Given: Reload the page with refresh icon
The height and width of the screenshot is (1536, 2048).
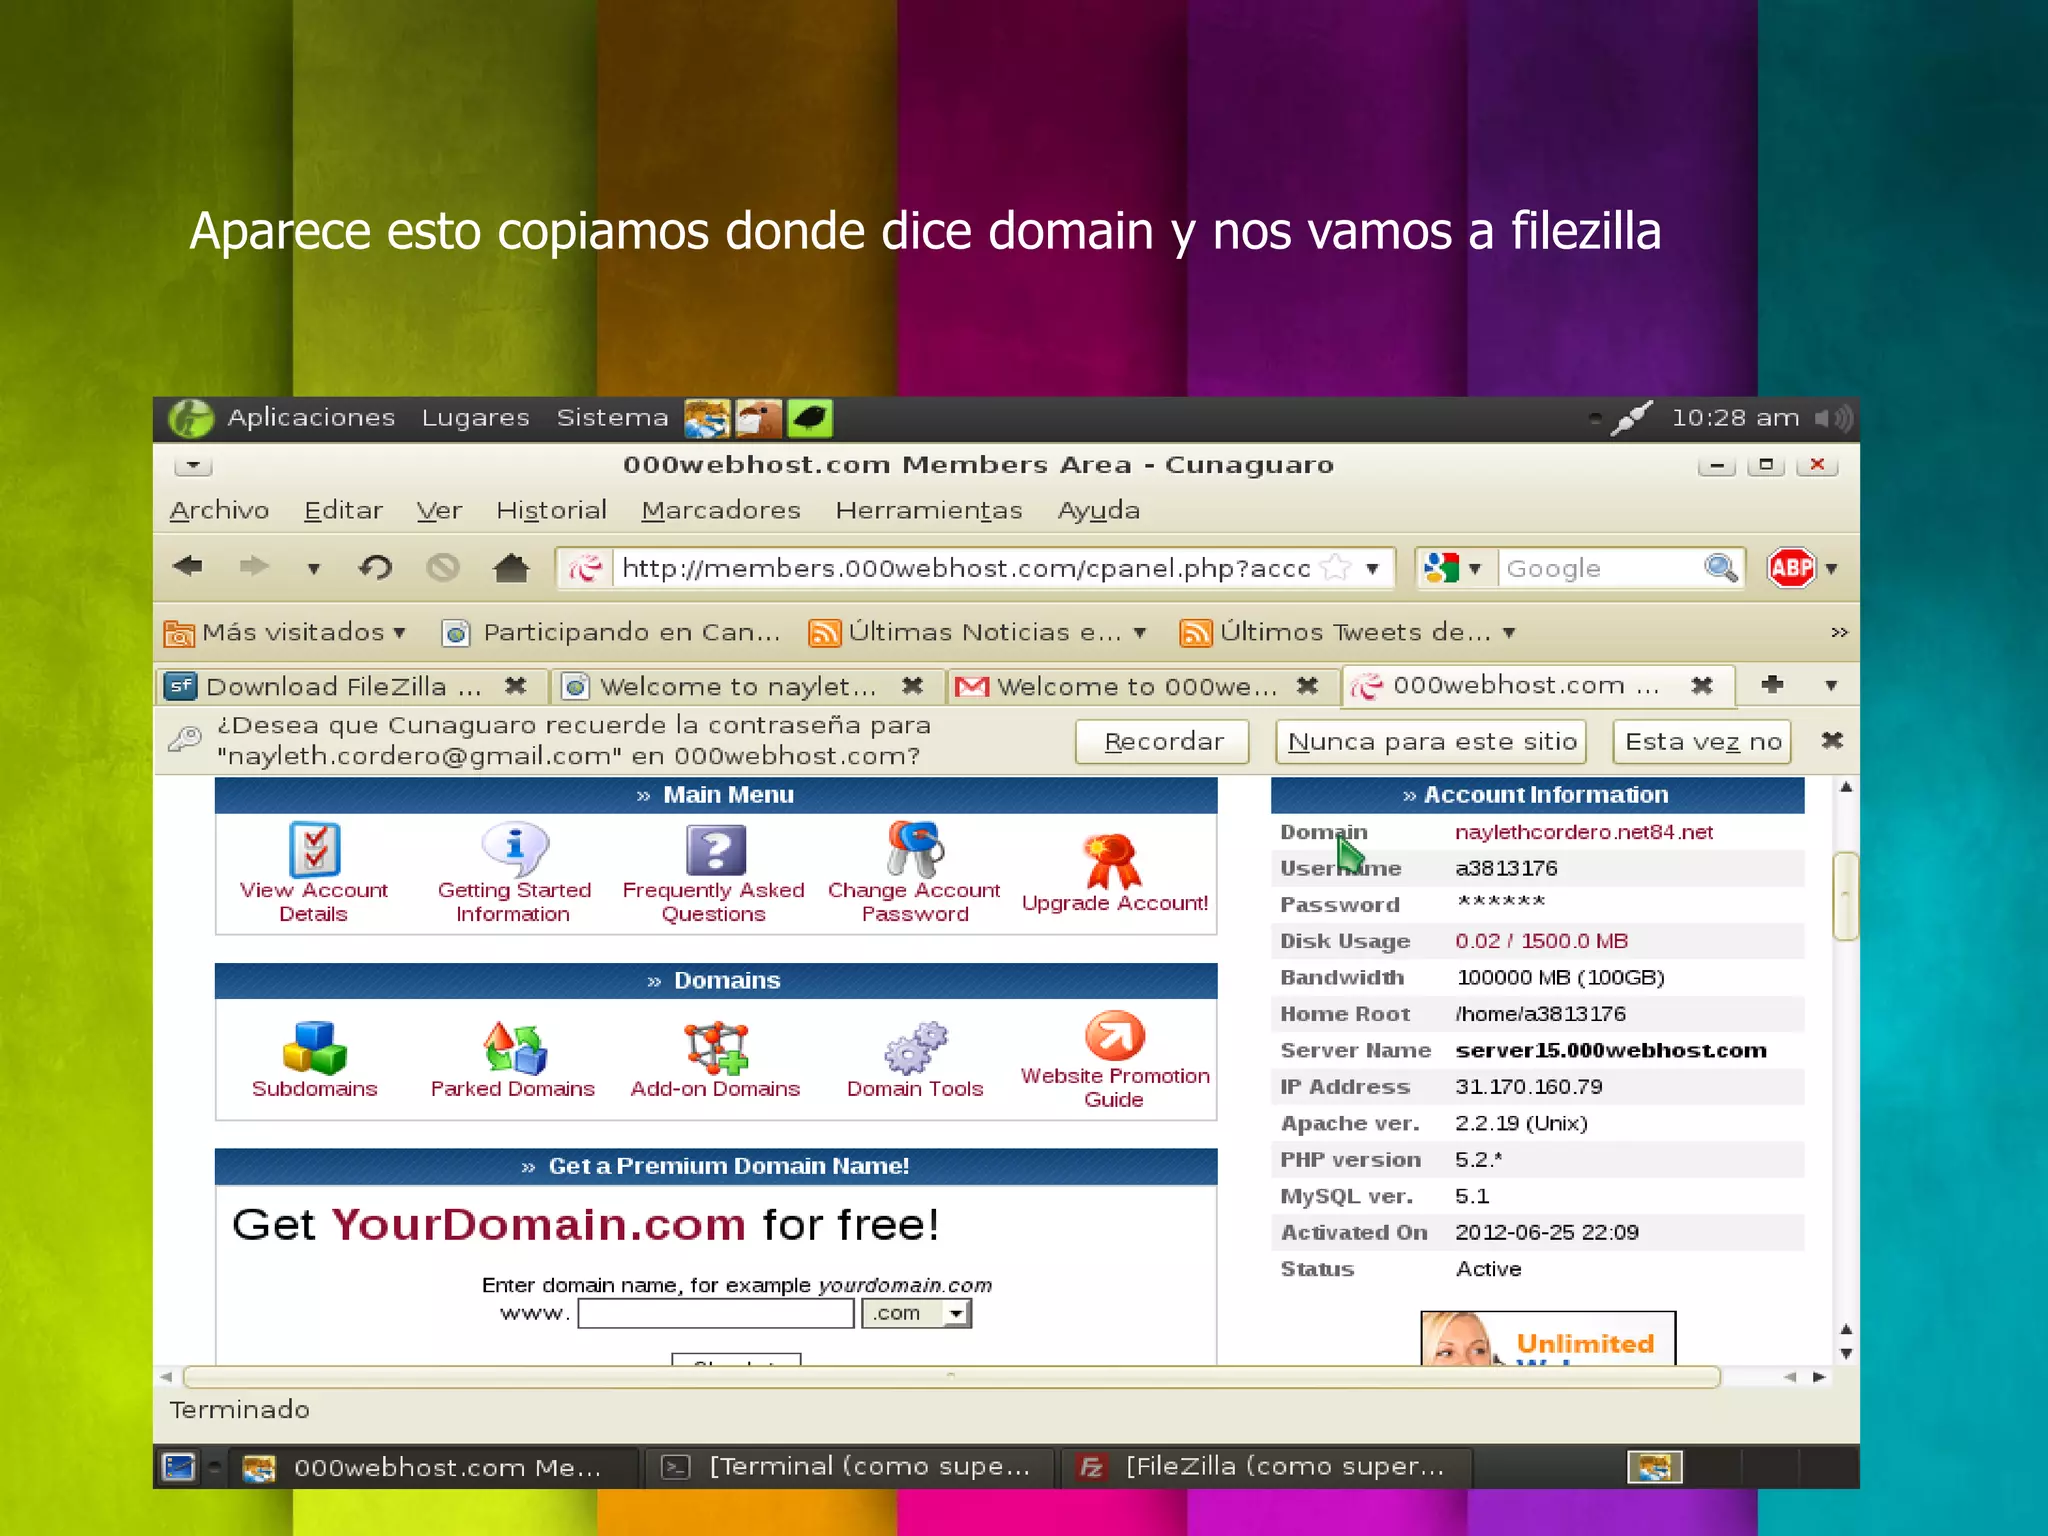Looking at the screenshot, I should tap(375, 568).
